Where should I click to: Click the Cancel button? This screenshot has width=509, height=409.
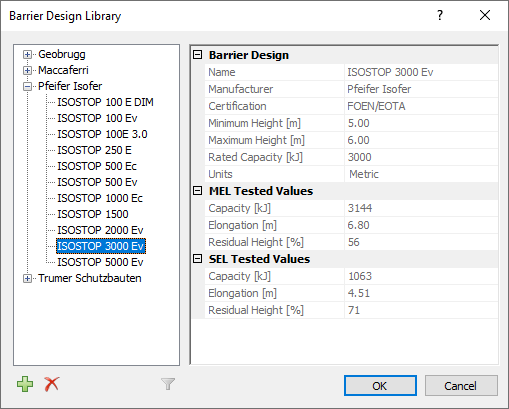[x=461, y=386]
